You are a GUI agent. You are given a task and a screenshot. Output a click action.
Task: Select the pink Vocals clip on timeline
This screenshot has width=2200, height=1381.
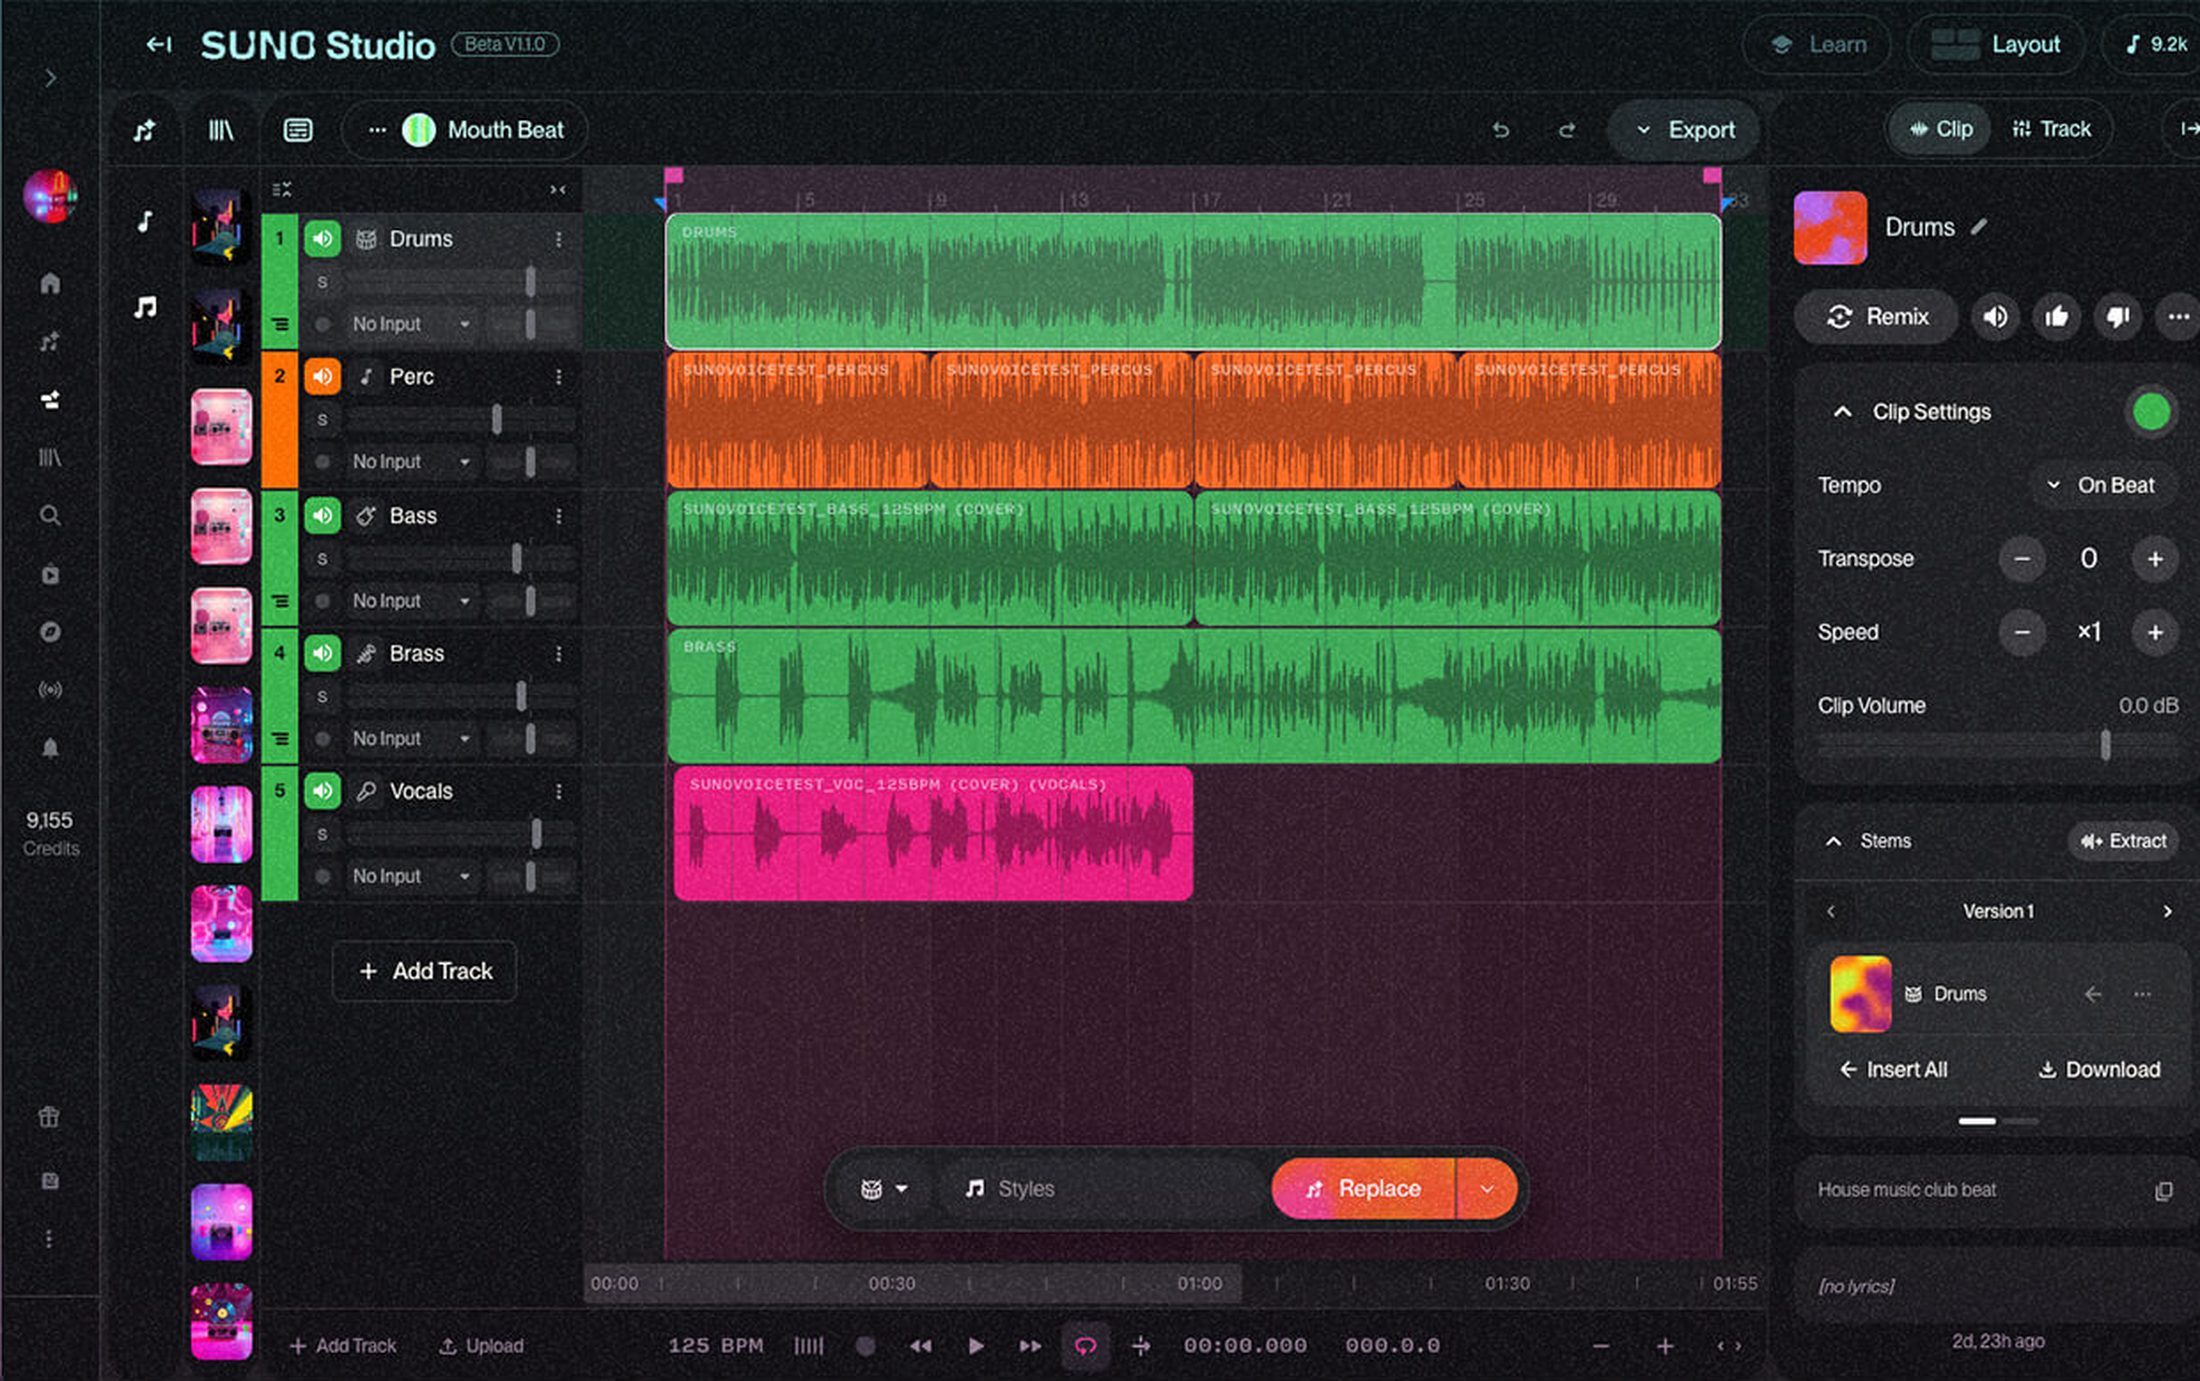(933, 834)
